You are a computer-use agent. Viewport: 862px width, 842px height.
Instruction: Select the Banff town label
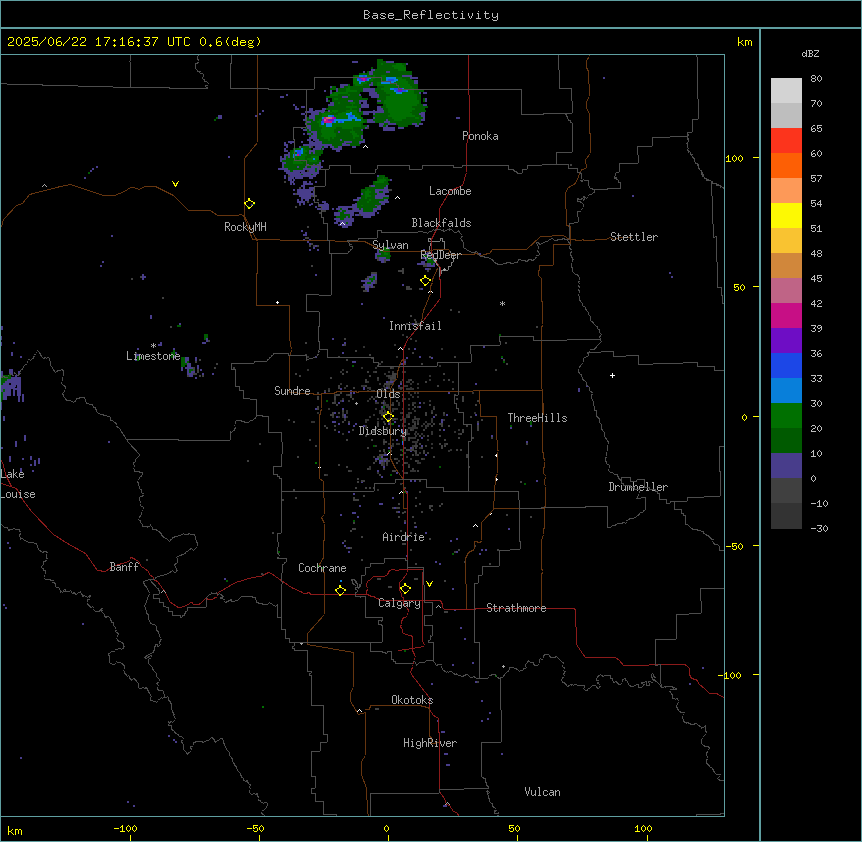tap(124, 567)
